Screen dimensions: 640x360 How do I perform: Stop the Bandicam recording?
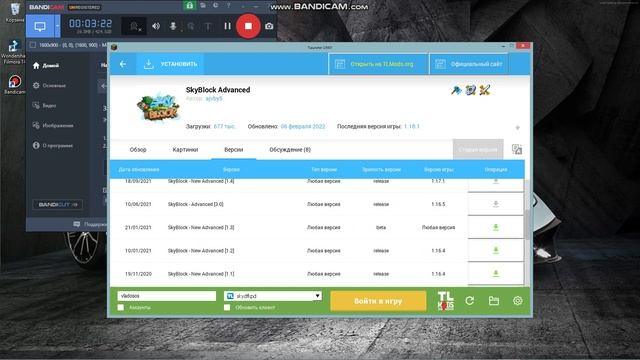pos(248,26)
